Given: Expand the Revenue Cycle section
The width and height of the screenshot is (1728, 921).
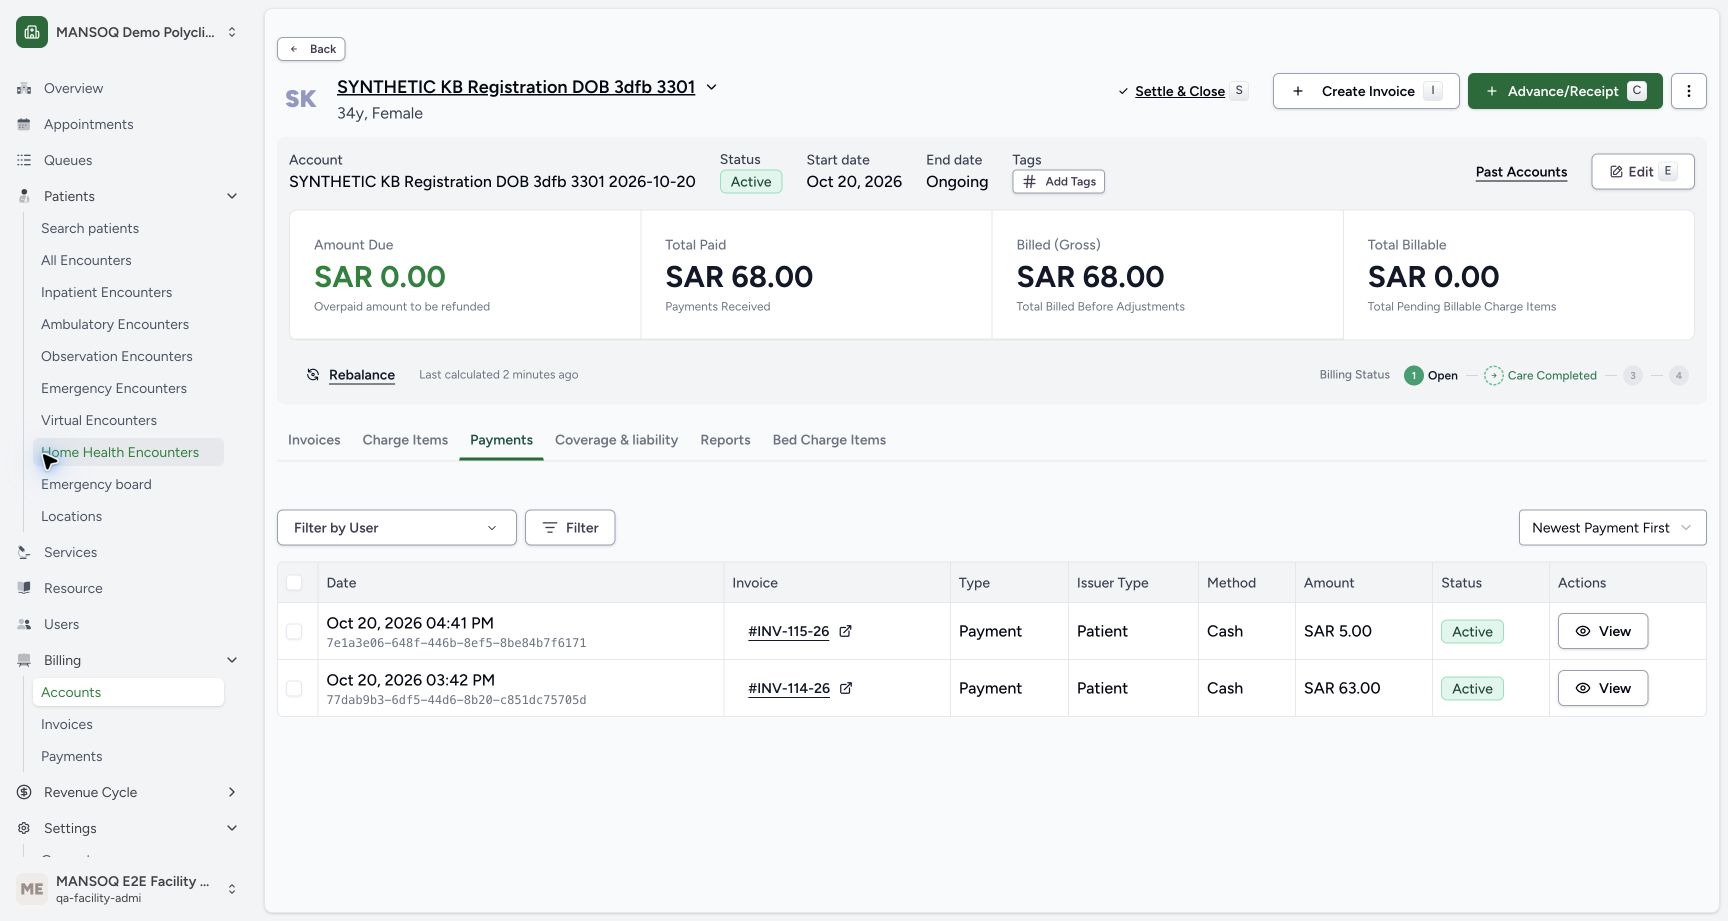Looking at the screenshot, I should pos(232,792).
